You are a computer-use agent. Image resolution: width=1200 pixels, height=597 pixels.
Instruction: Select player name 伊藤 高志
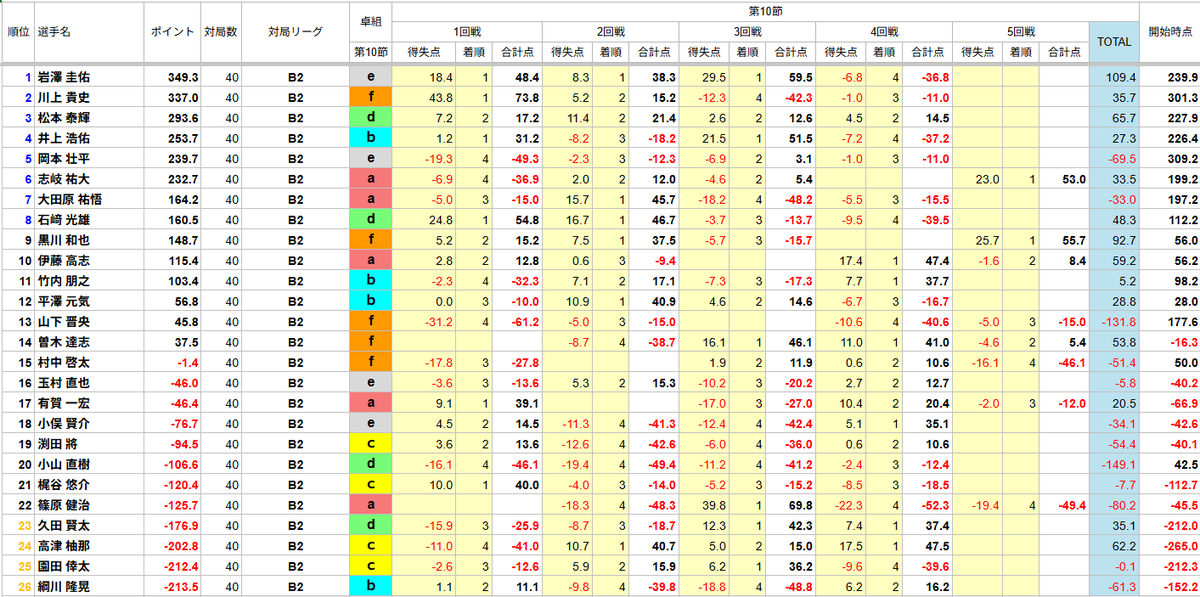[x=63, y=260]
